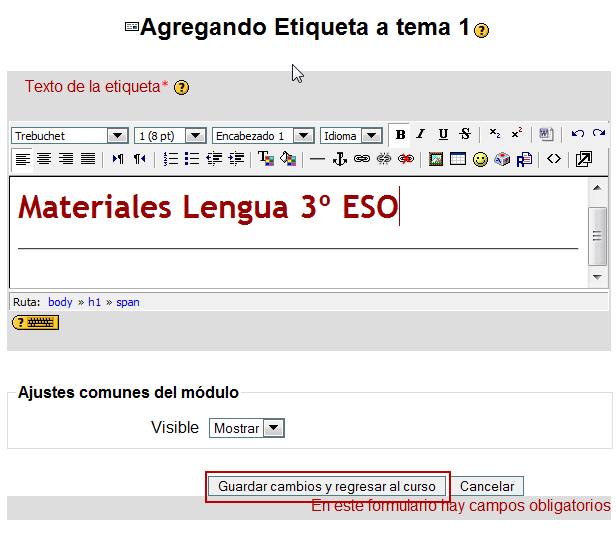Screen dimensions: 616x534
Task: Insert a smiley emoticon
Action: (x=480, y=159)
